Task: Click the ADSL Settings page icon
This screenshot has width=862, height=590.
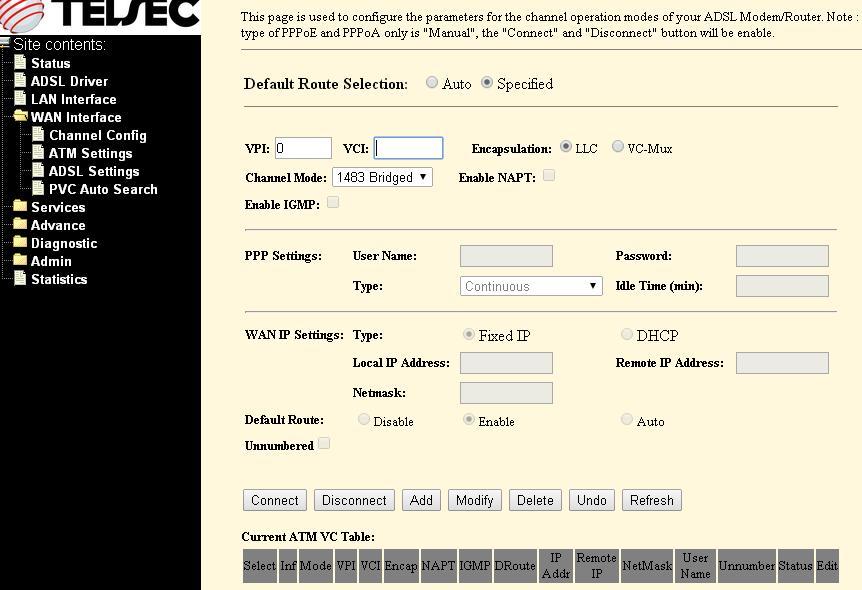Action: click(38, 170)
